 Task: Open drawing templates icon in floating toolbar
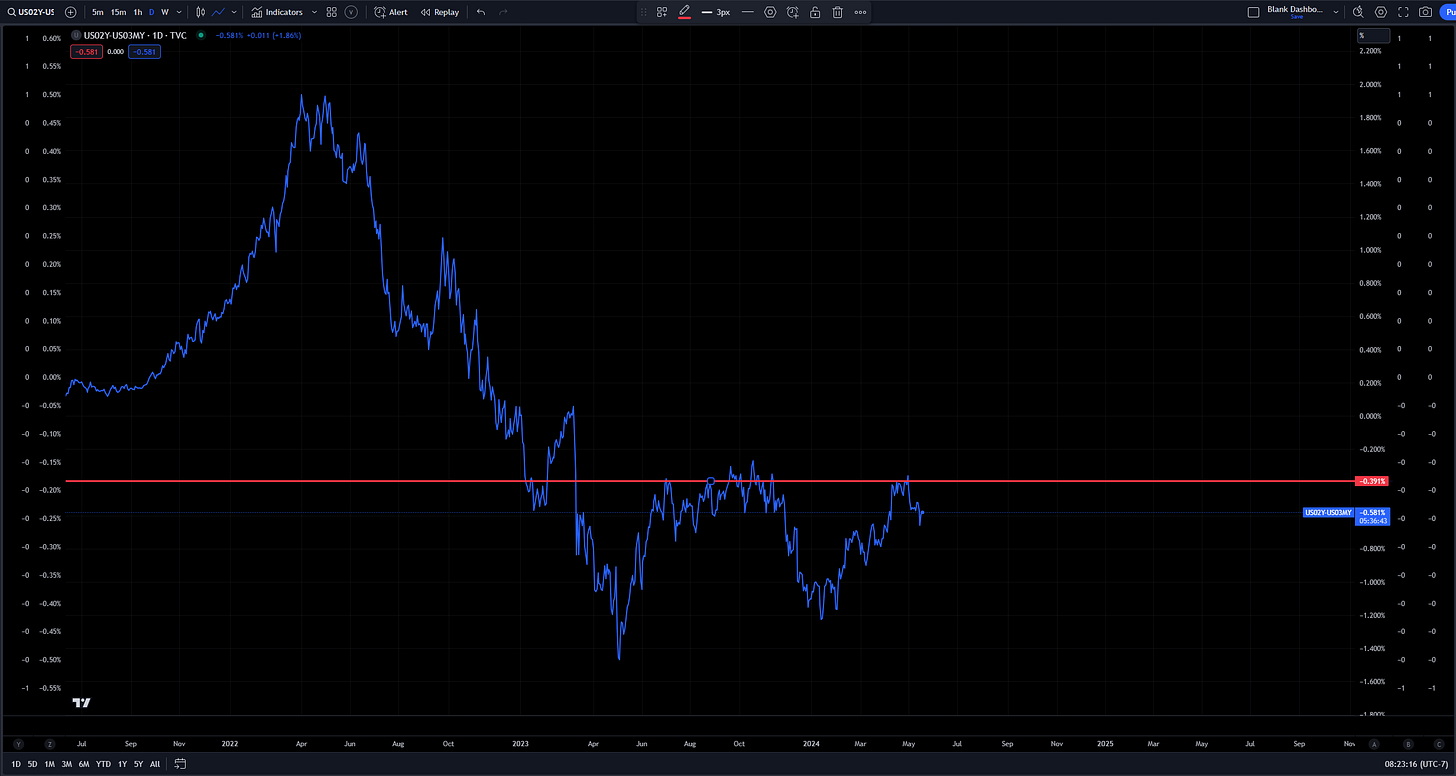click(662, 12)
